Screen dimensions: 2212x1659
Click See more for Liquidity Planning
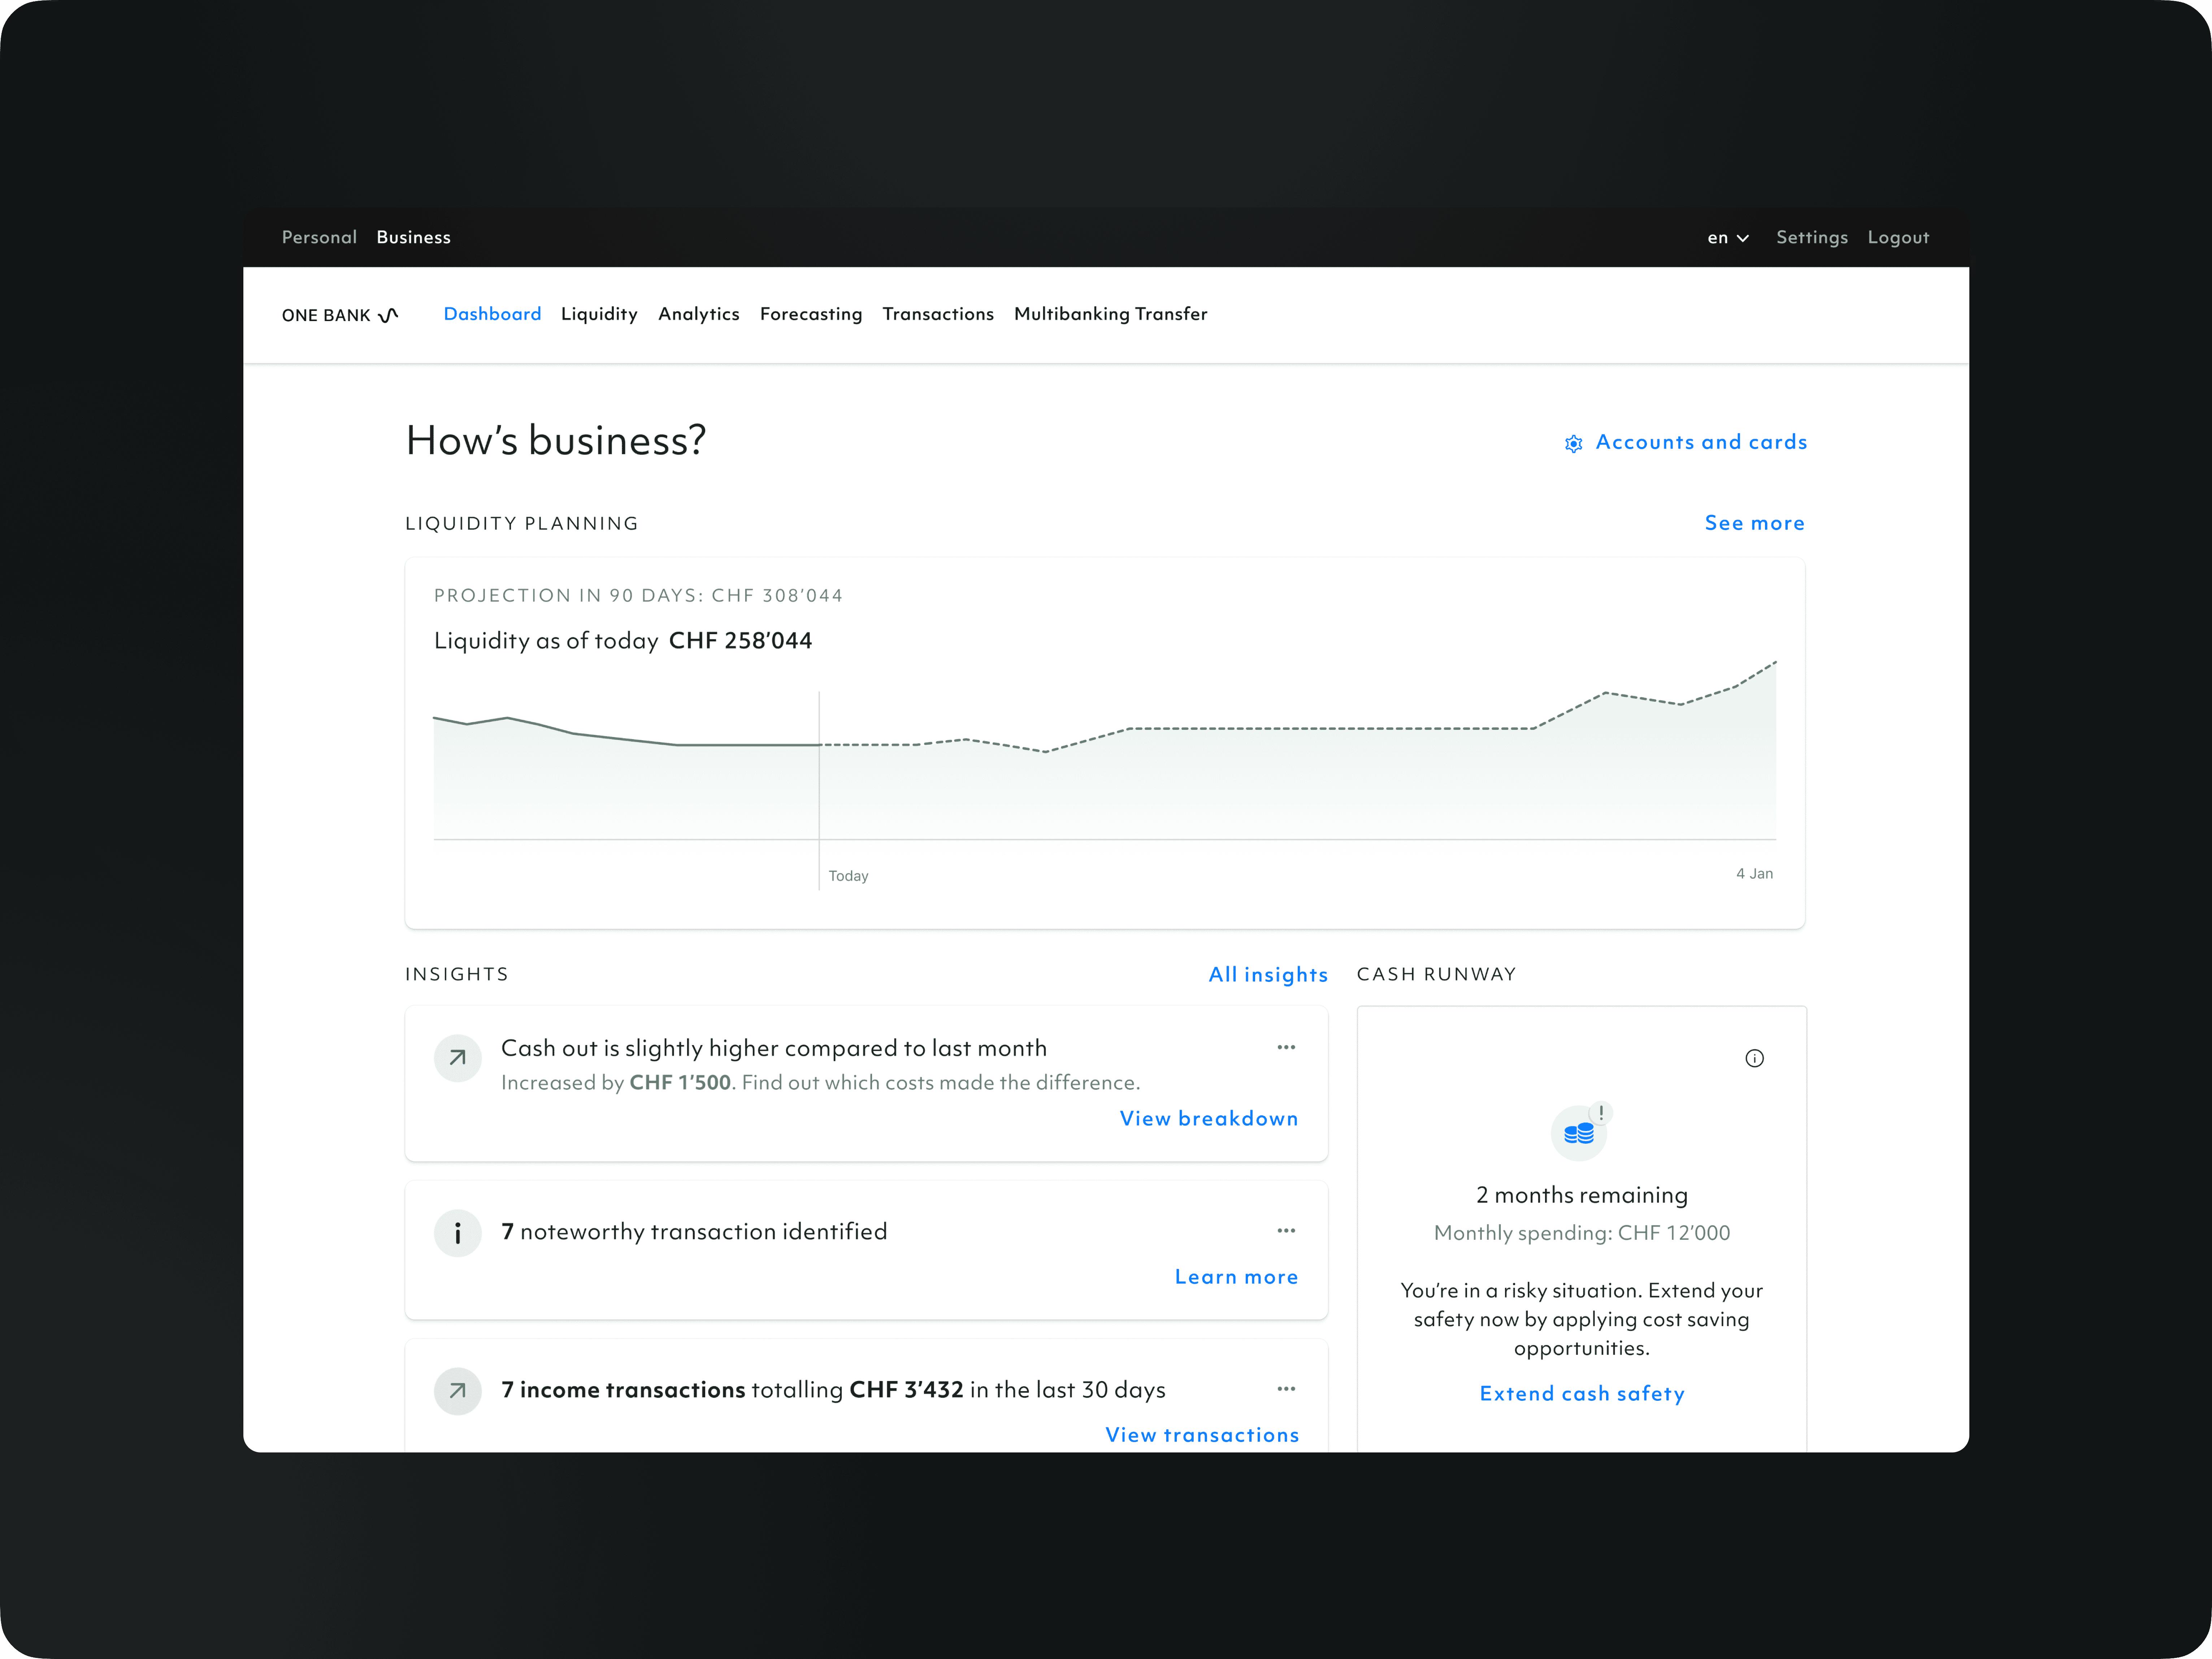[1755, 523]
